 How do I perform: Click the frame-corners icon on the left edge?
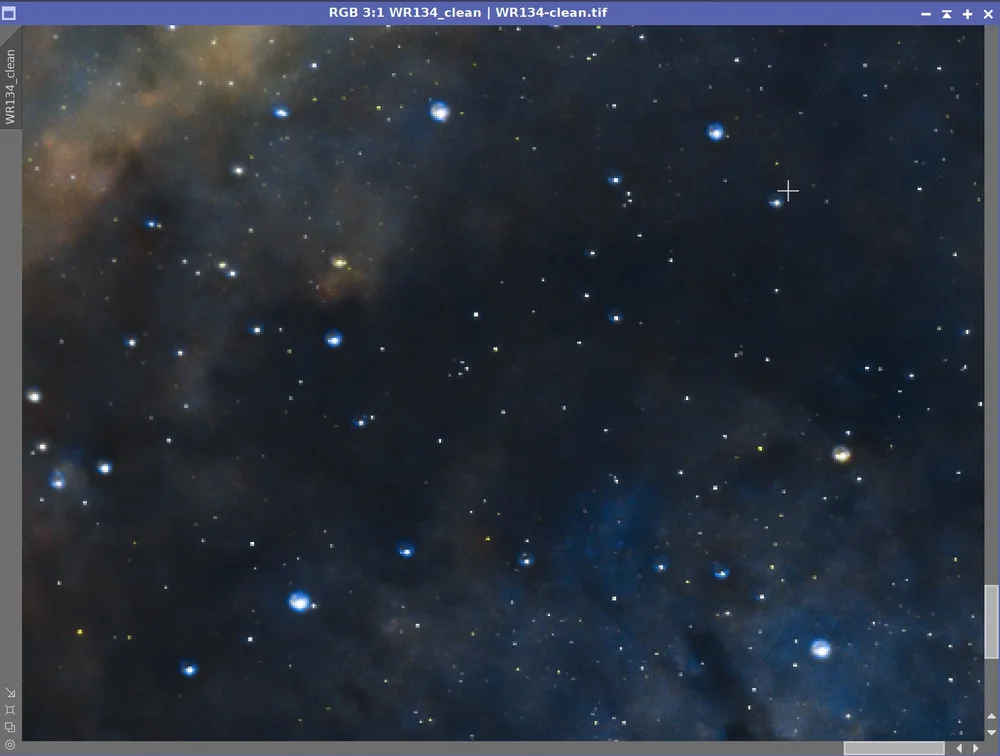pos(10,708)
